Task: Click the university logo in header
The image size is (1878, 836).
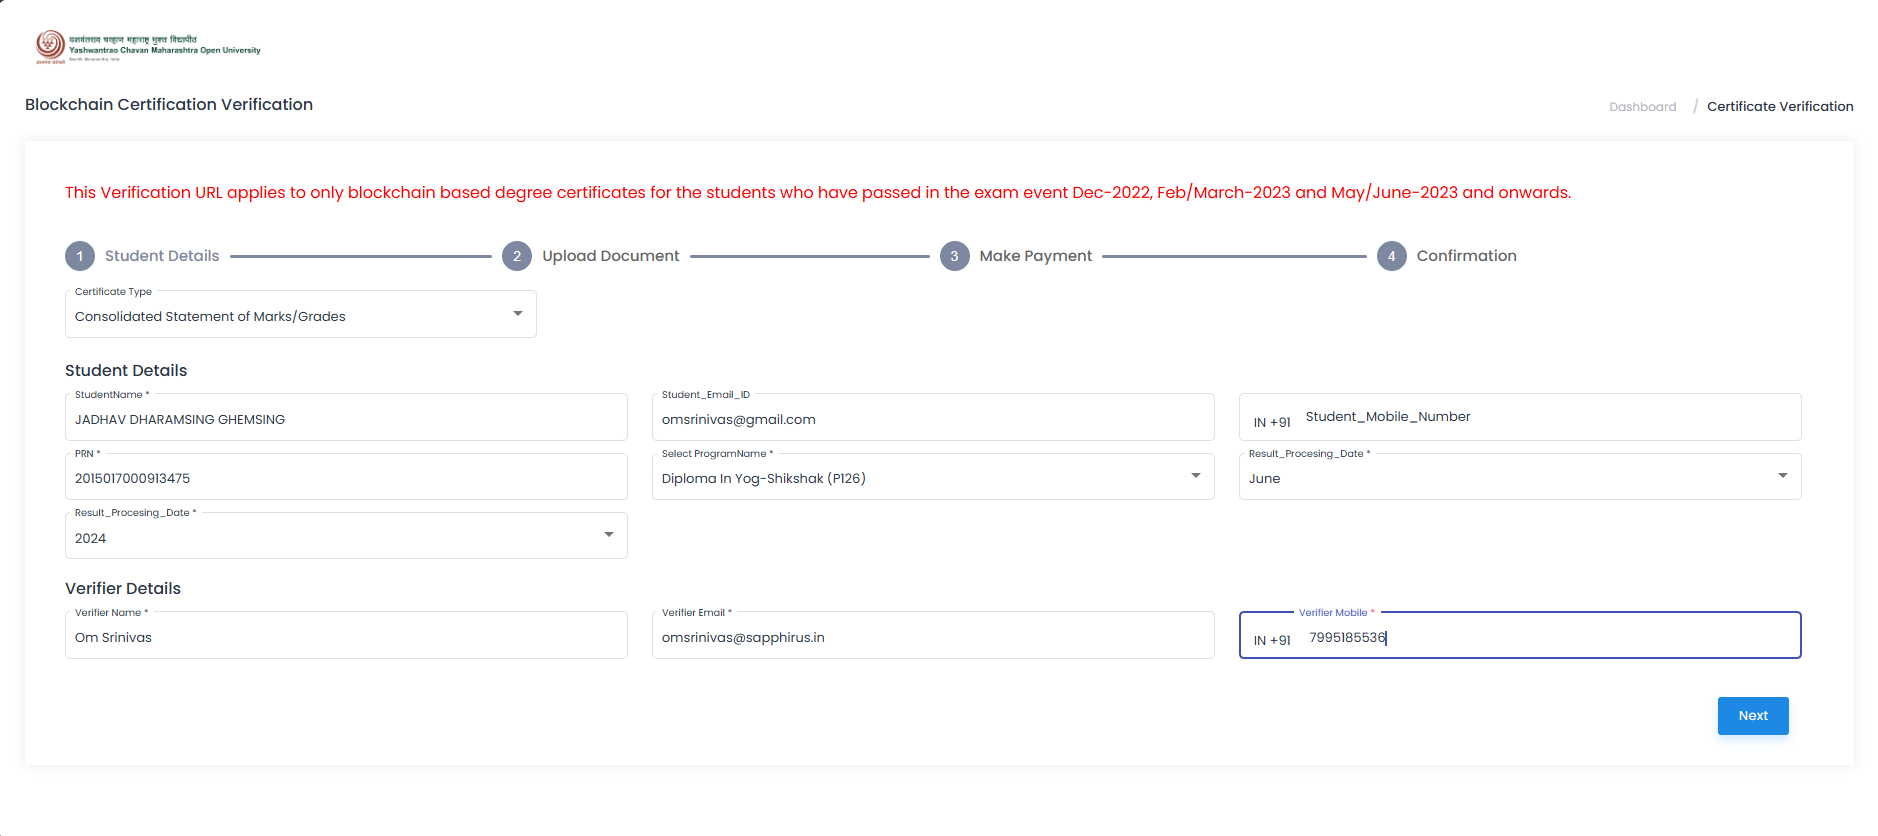Action: coord(148,47)
